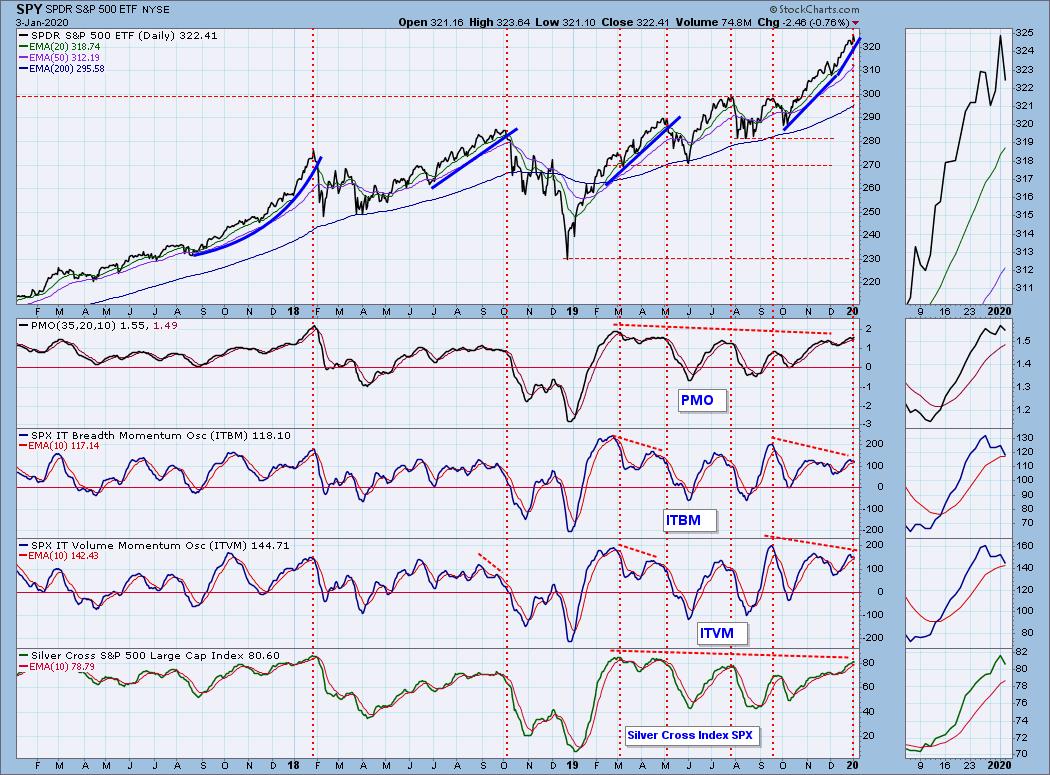The image size is (1050, 775).
Task: Select the EMA(20) 318.74 legend entry
Action: pos(60,47)
